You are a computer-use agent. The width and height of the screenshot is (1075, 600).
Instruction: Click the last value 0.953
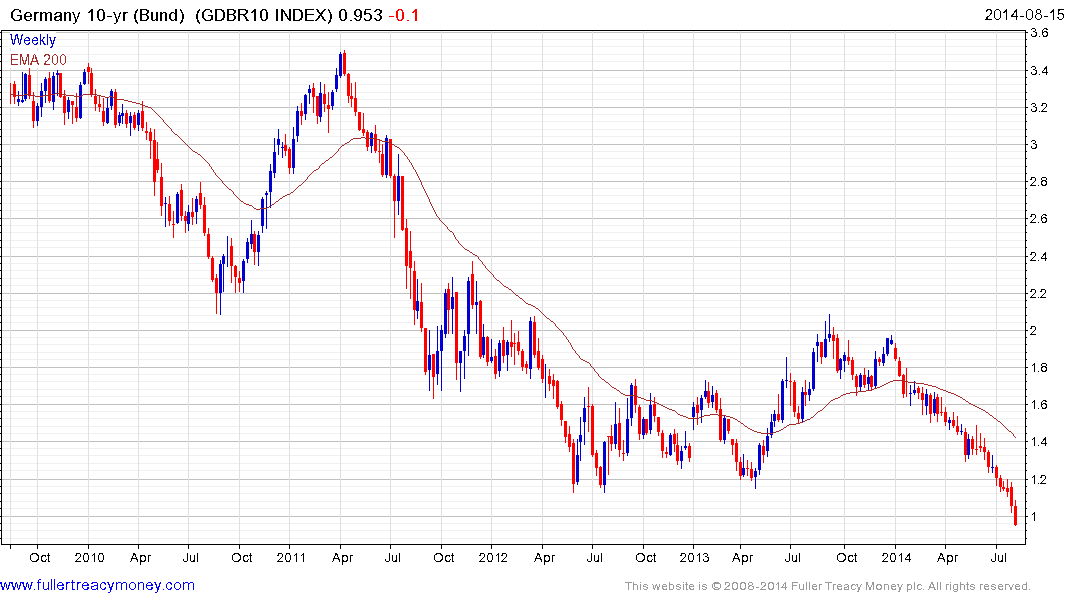click(x=360, y=15)
